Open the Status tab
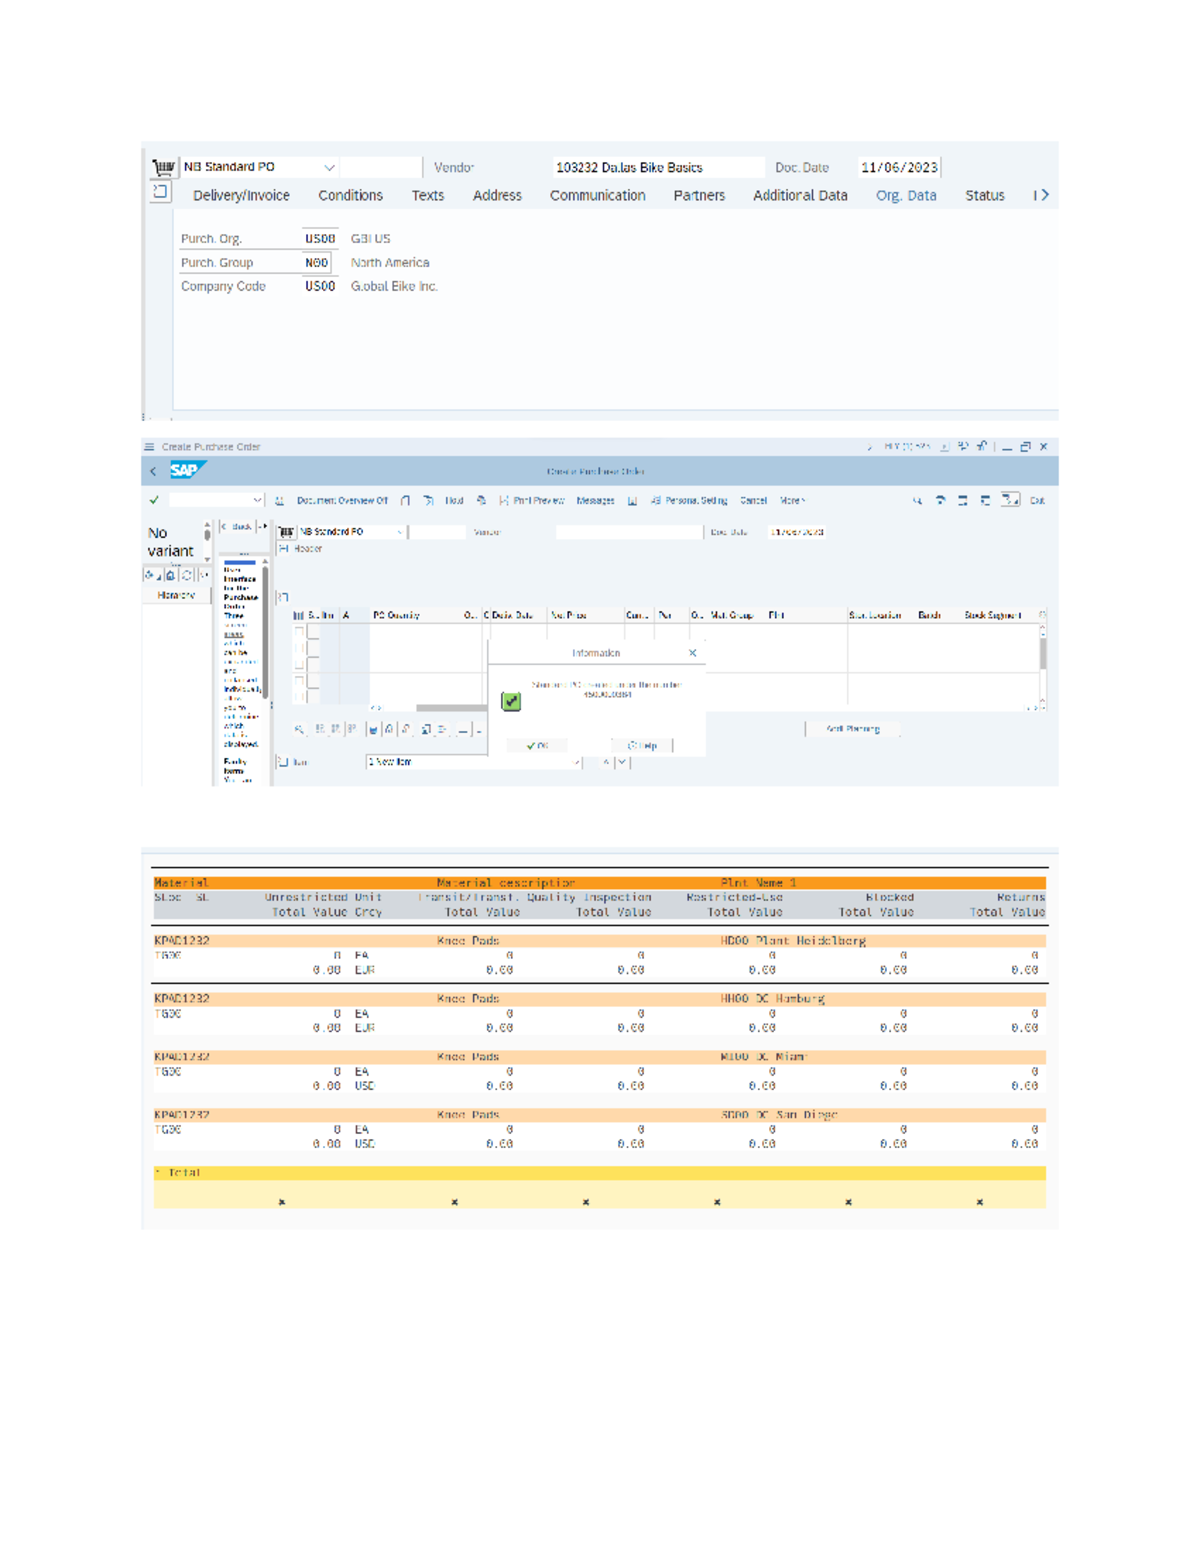The image size is (1200, 1553). [984, 195]
